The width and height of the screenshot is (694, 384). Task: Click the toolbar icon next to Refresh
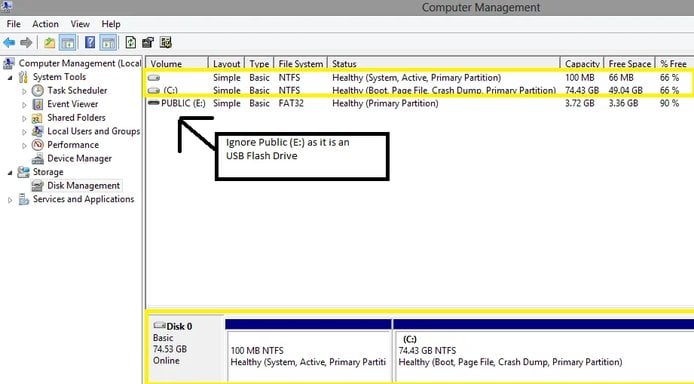click(x=148, y=42)
